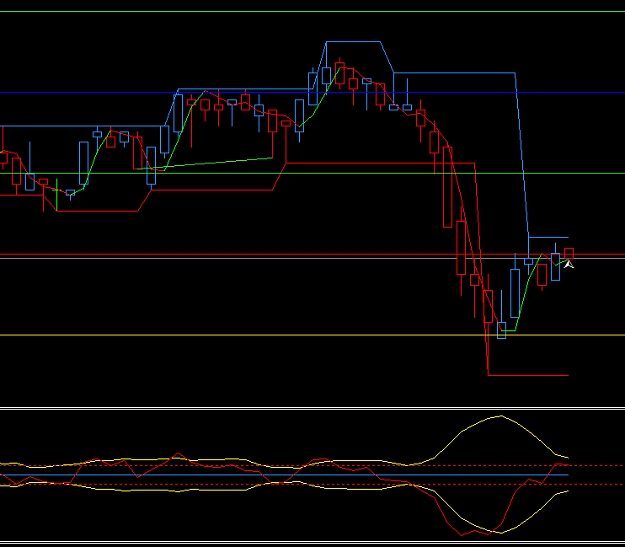
Task: Click the blue upper channel's highest plateau
Action: (353, 41)
